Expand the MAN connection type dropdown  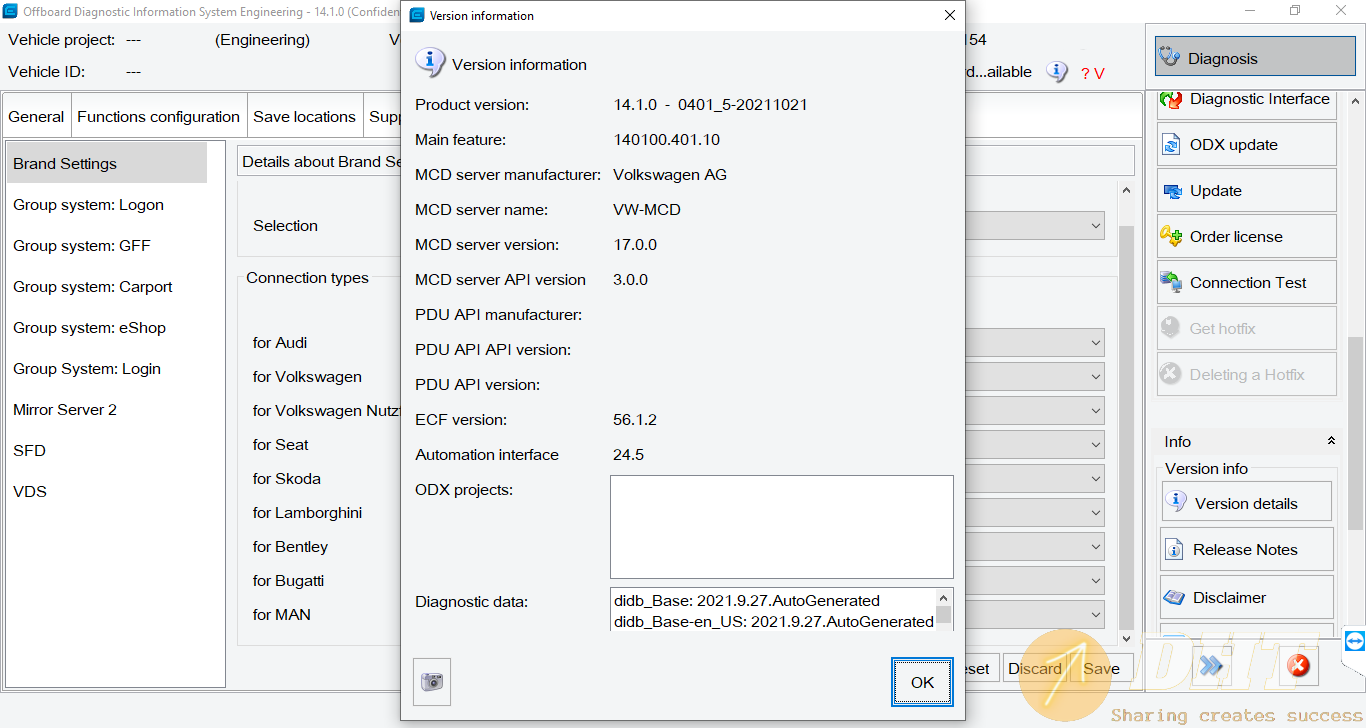click(1095, 615)
